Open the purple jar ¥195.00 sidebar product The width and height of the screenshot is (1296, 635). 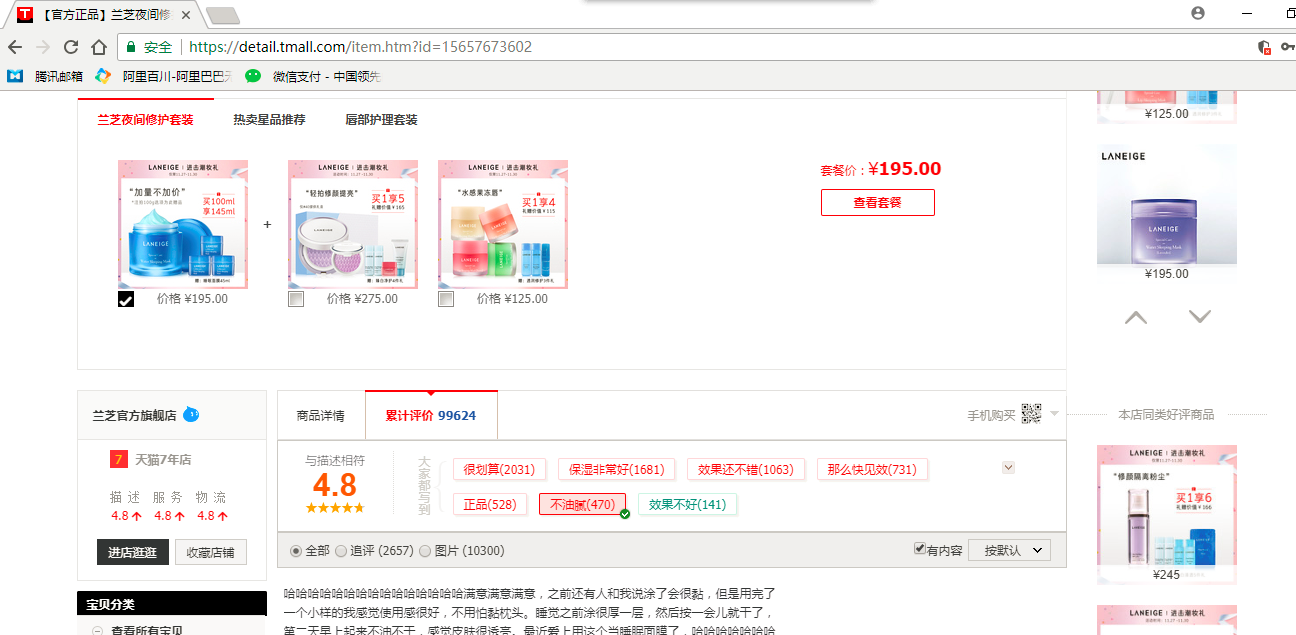(1167, 205)
